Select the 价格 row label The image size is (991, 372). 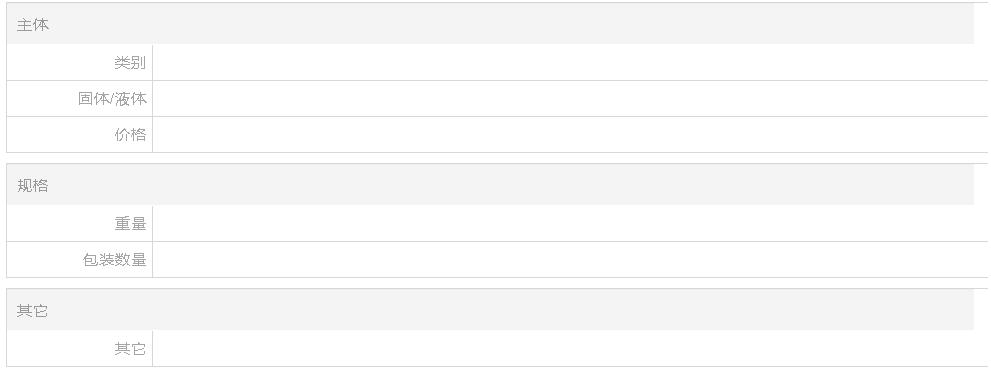pyautogui.click(x=130, y=135)
